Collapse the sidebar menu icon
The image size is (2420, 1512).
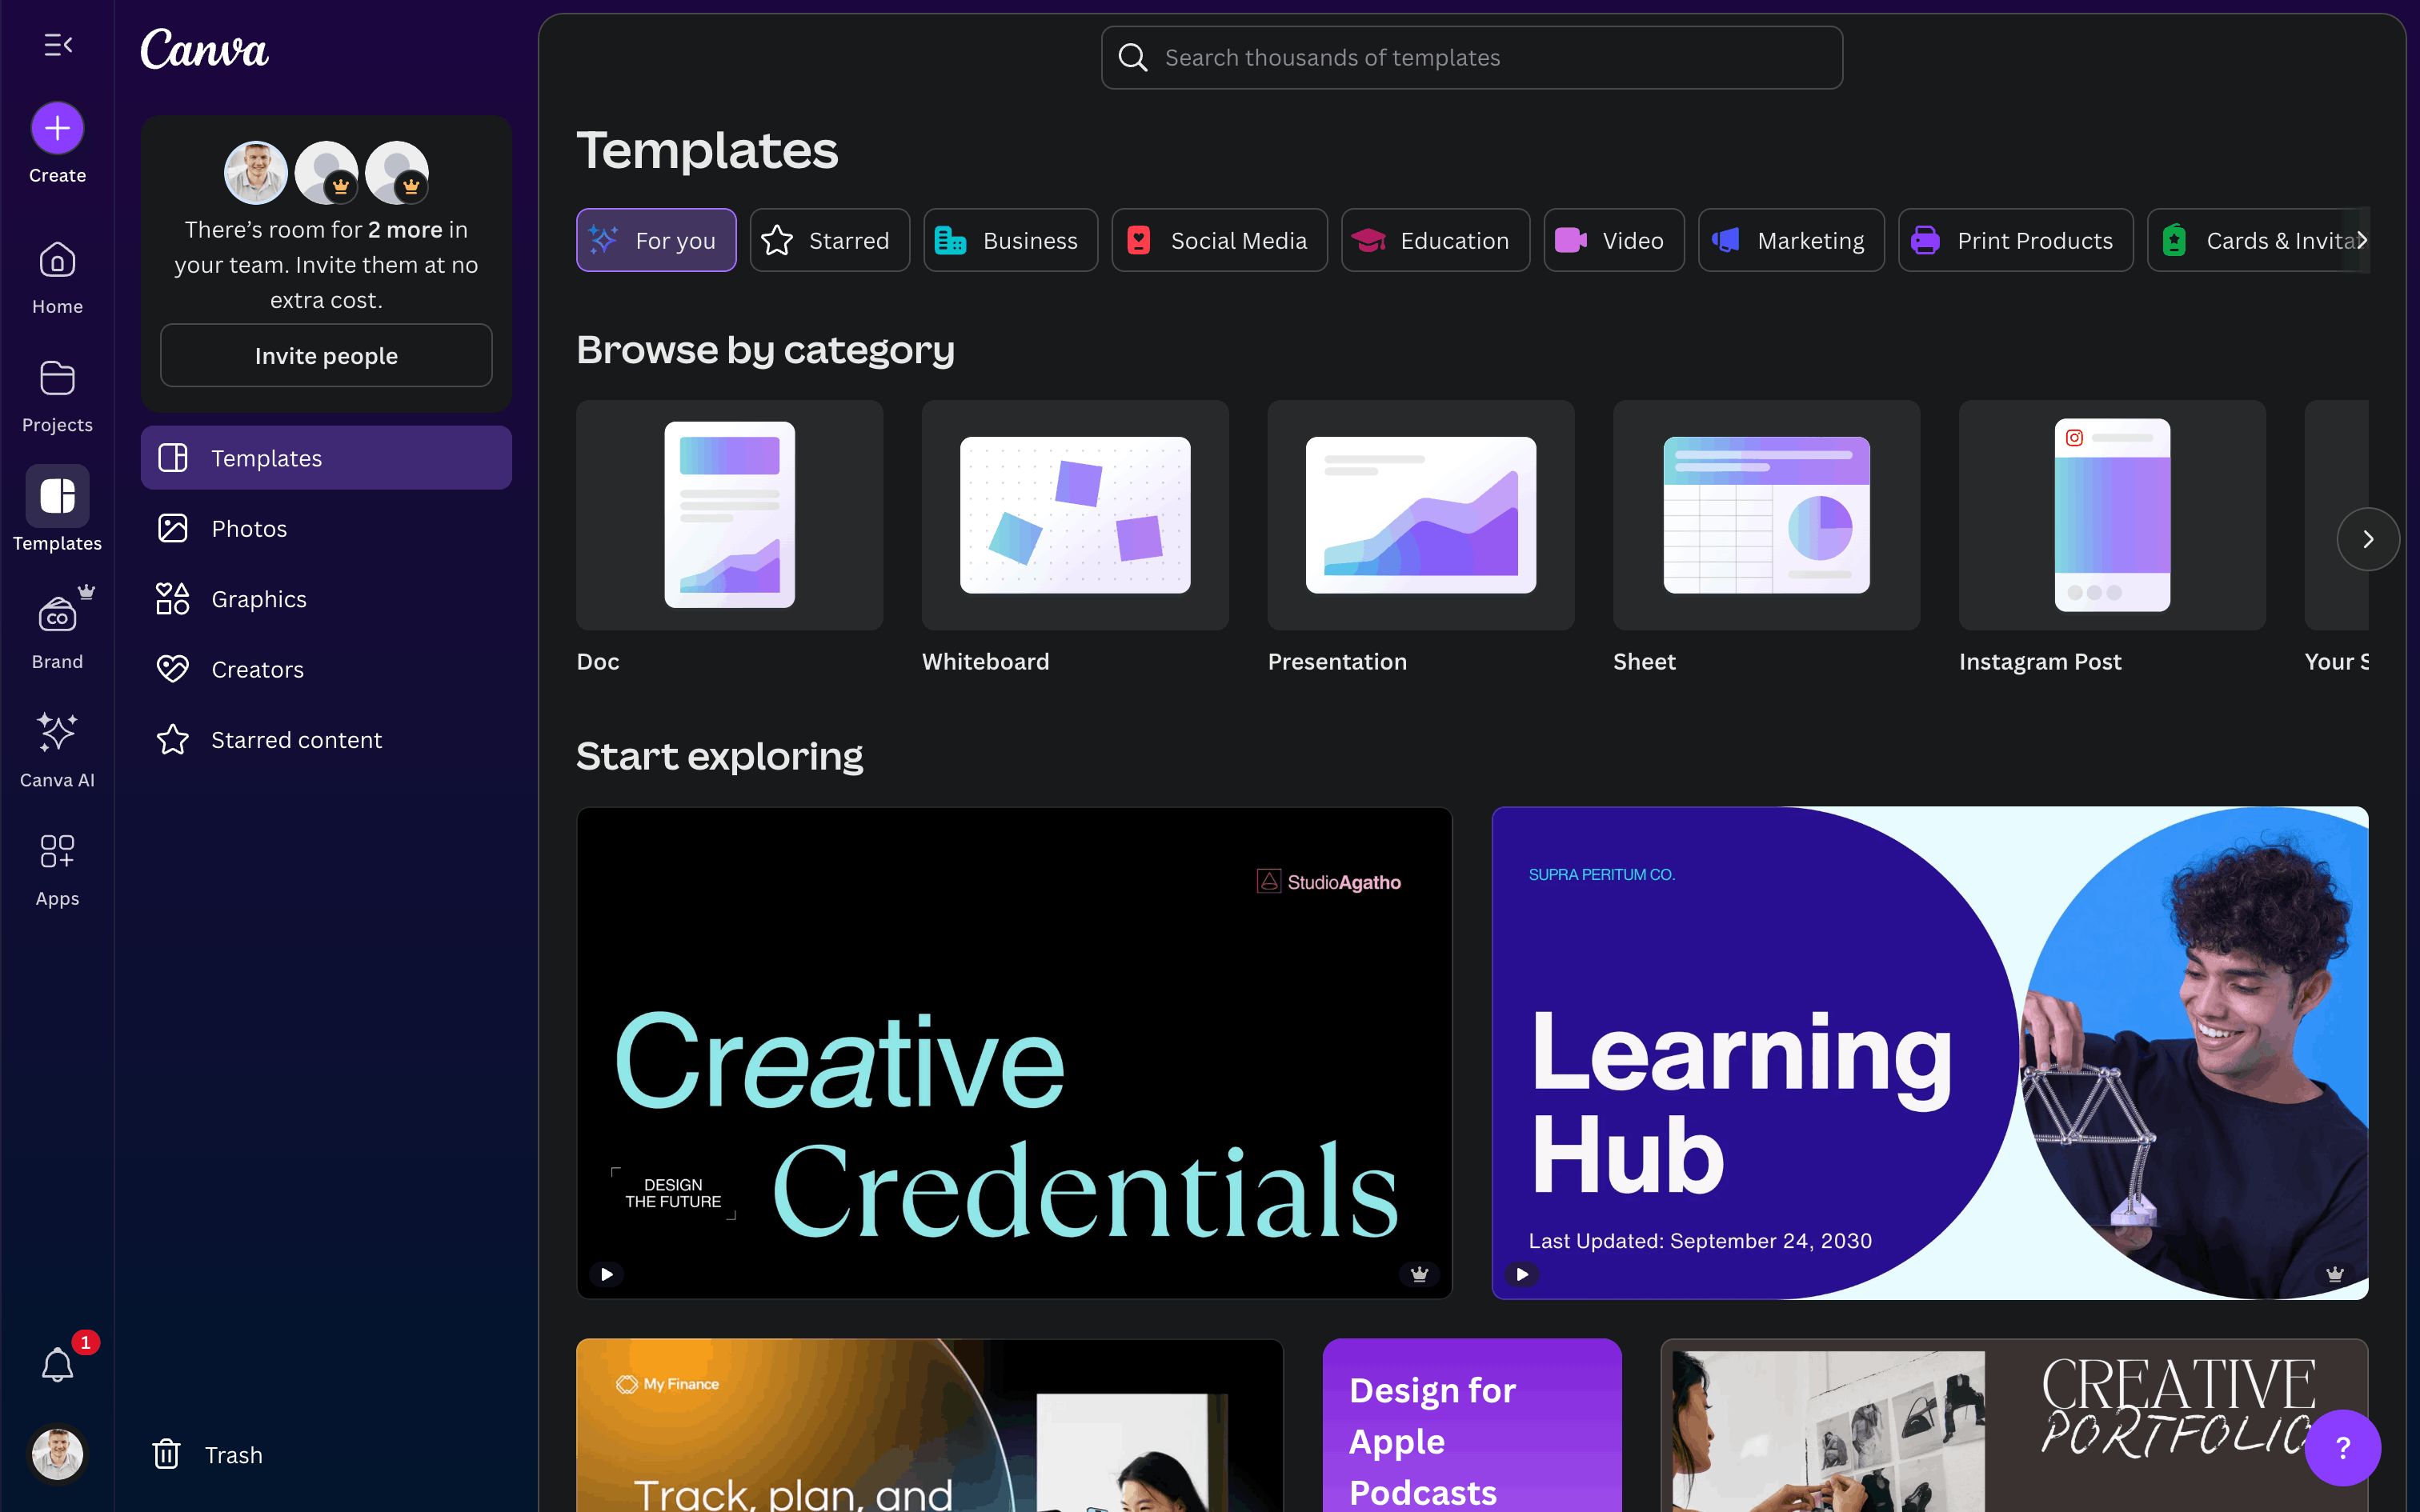click(58, 45)
